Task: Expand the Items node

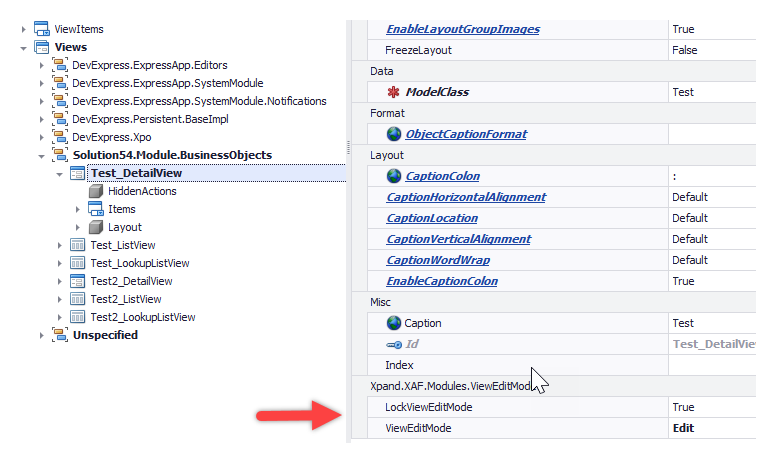Action: click(x=78, y=209)
